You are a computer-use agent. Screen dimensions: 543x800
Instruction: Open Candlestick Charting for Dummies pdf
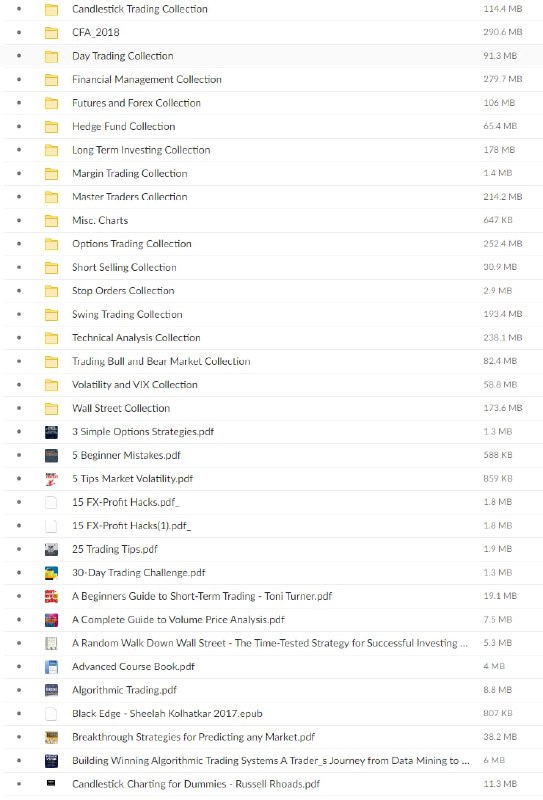click(196, 784)
